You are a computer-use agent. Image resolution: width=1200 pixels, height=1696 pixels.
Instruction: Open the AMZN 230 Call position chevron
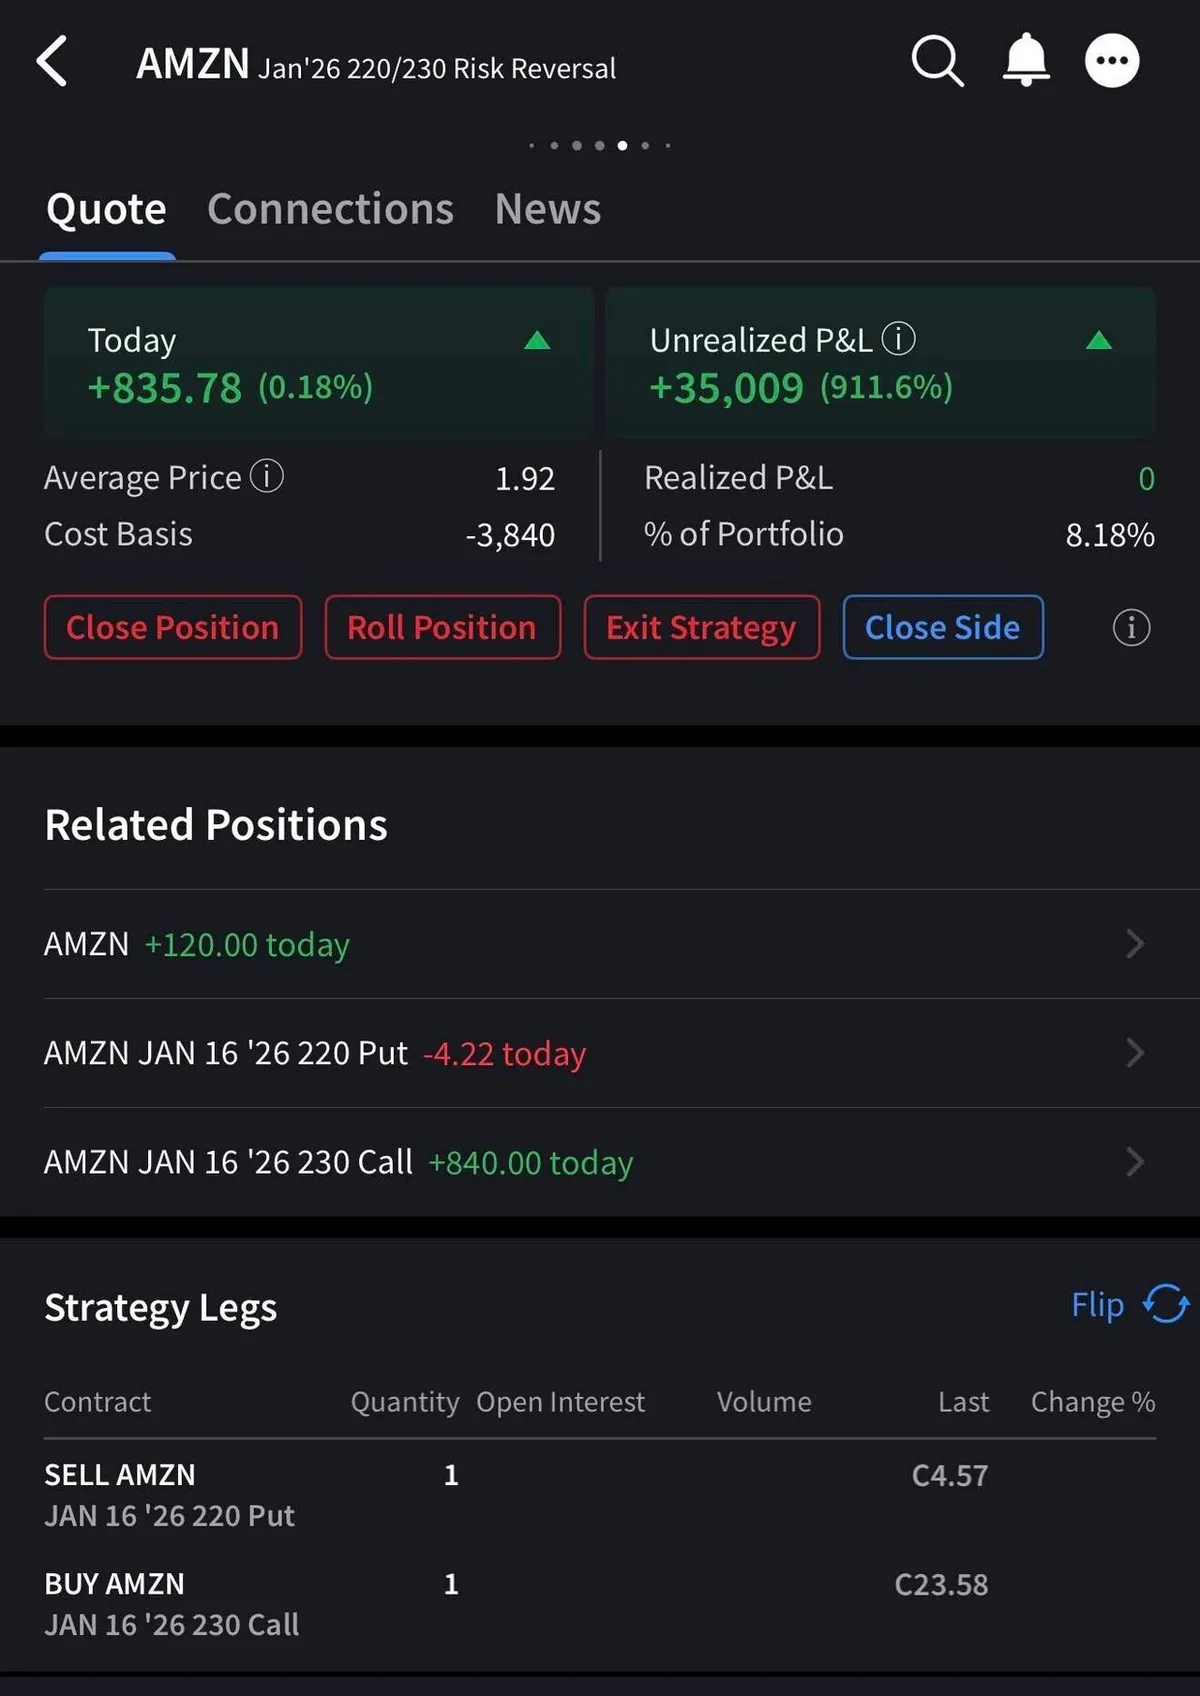[1134, 1162]
